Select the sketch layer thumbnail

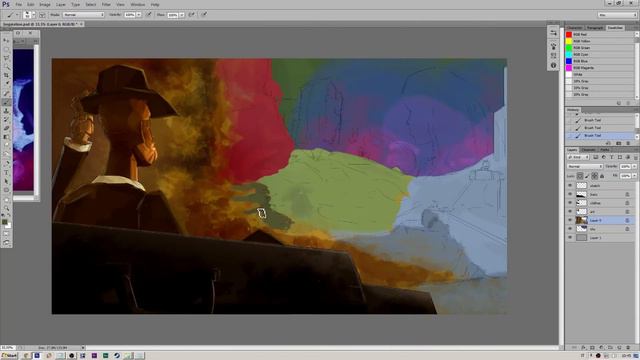coord(581,186)
